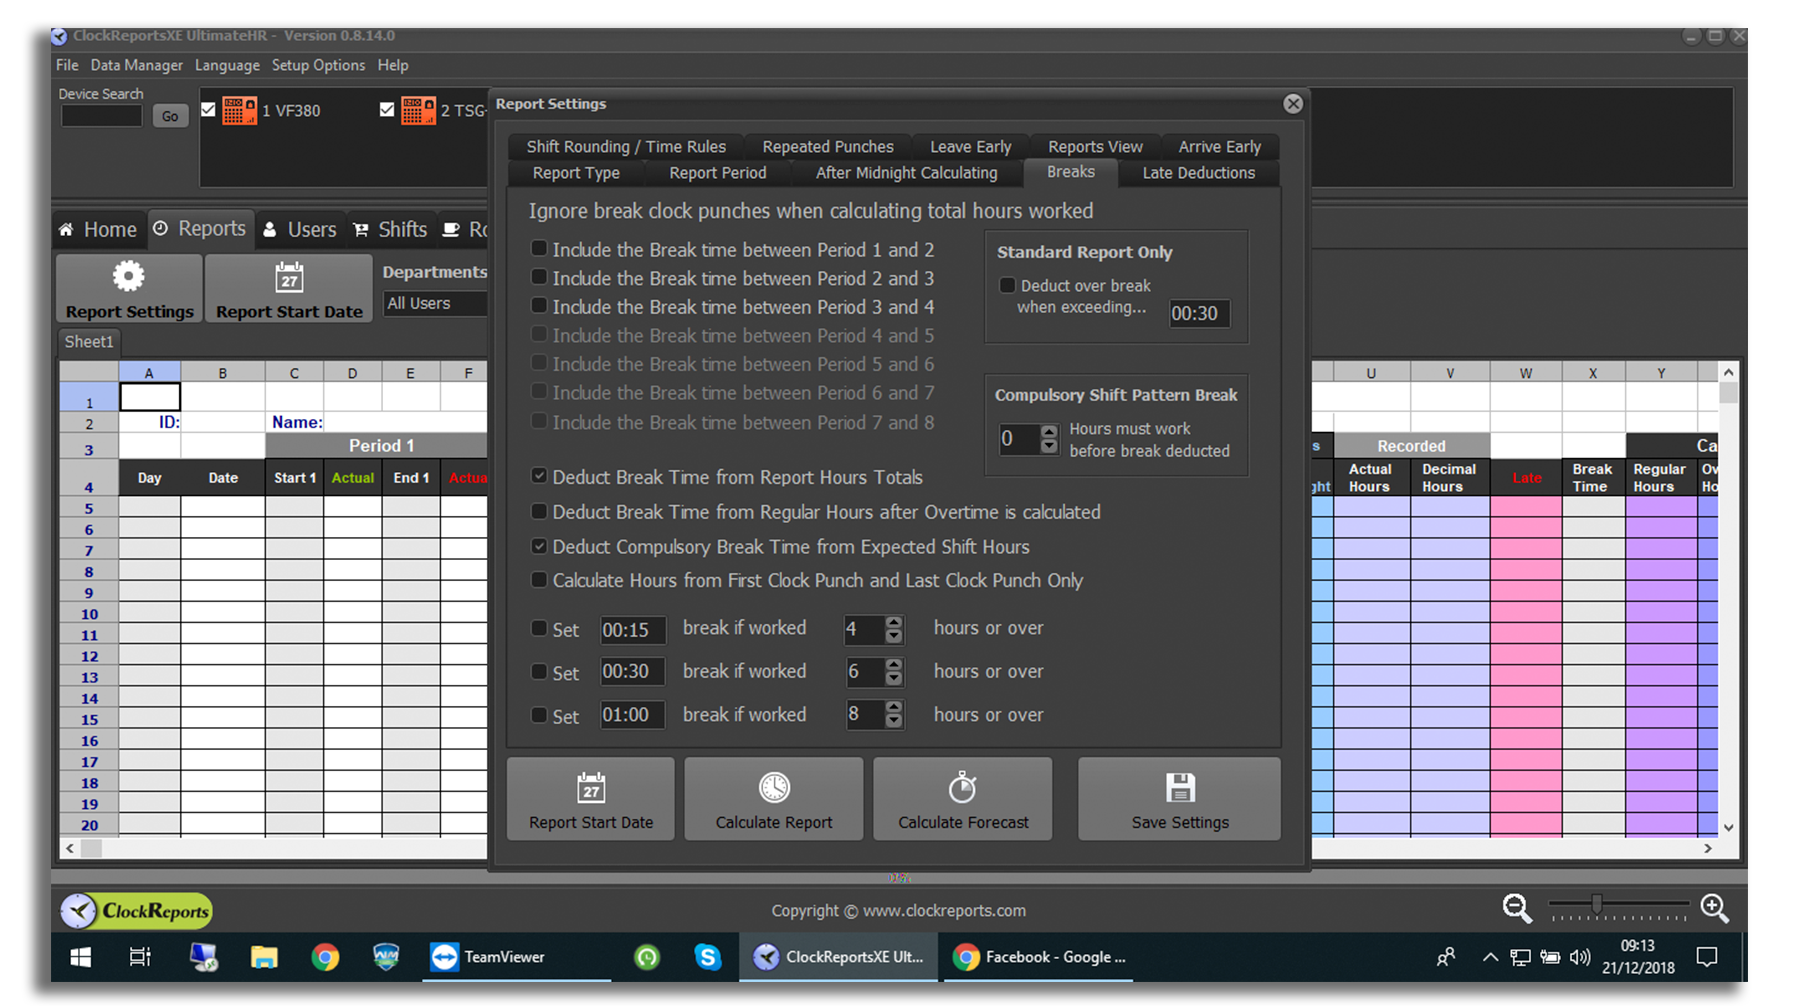
Task: Select the 1 VF380 device icon
Action: point(239,110)
